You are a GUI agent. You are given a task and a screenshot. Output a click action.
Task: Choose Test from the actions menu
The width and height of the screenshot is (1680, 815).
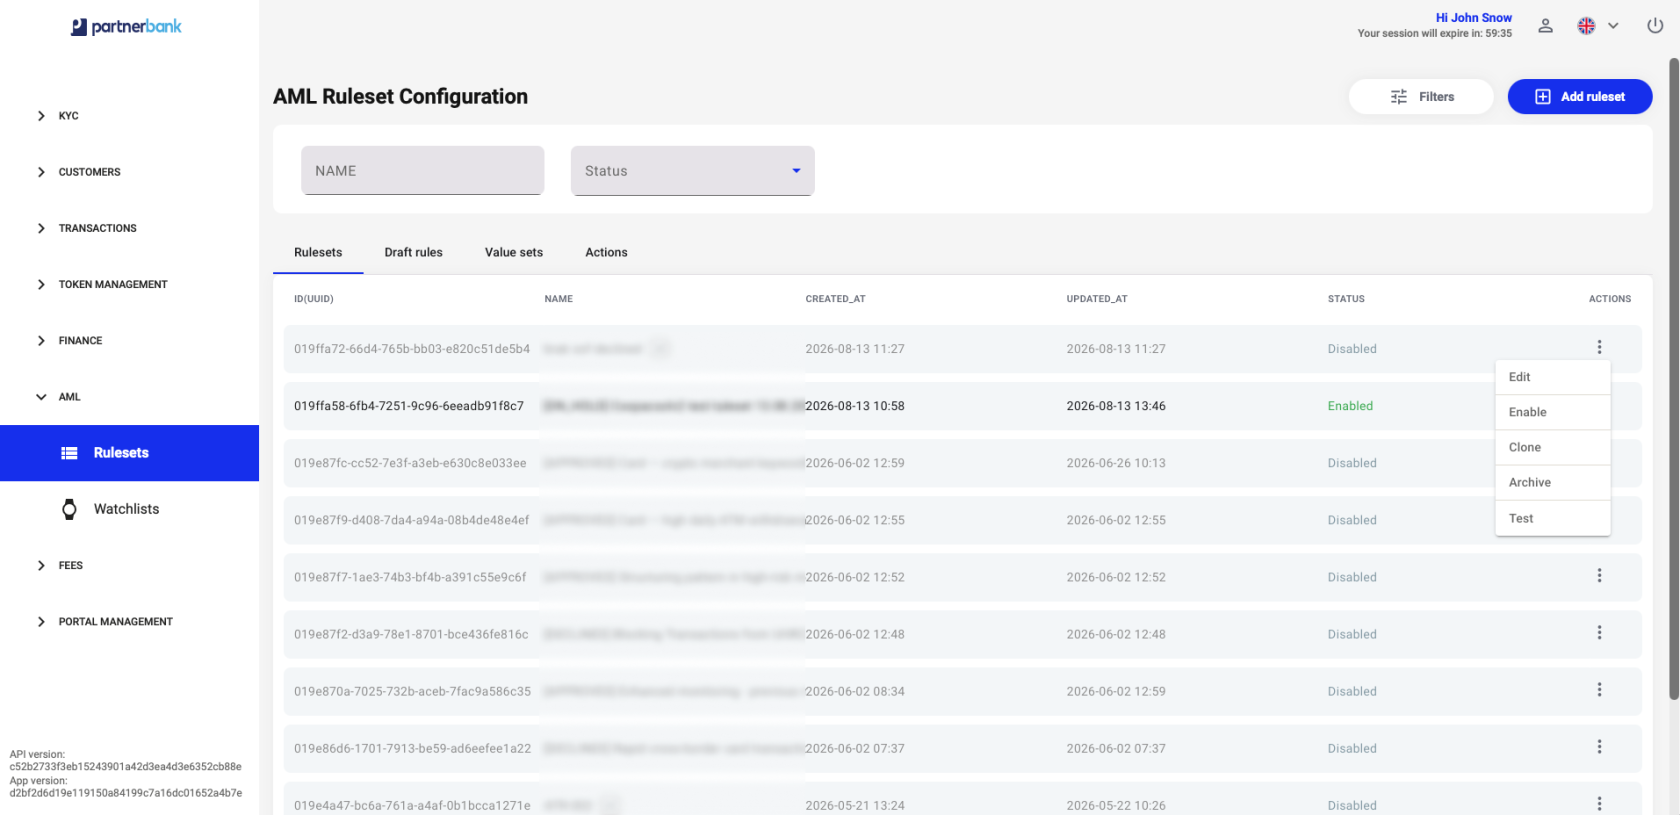click(1552, 518)
